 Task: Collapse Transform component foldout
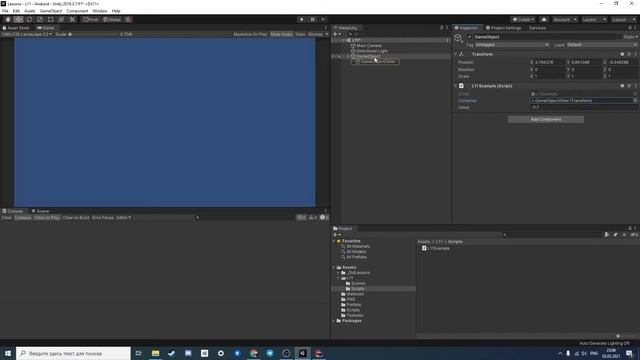tap(456, 54)
